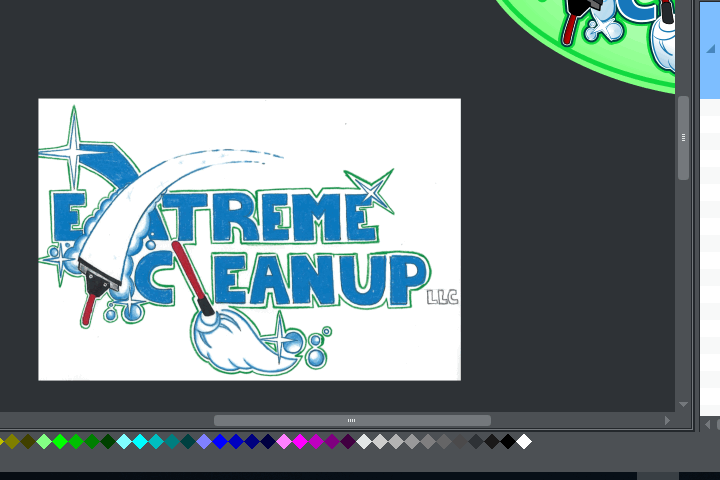720x480 pixels.
Task: Click the left arrow below the right panel
Action: coord(708,424)
